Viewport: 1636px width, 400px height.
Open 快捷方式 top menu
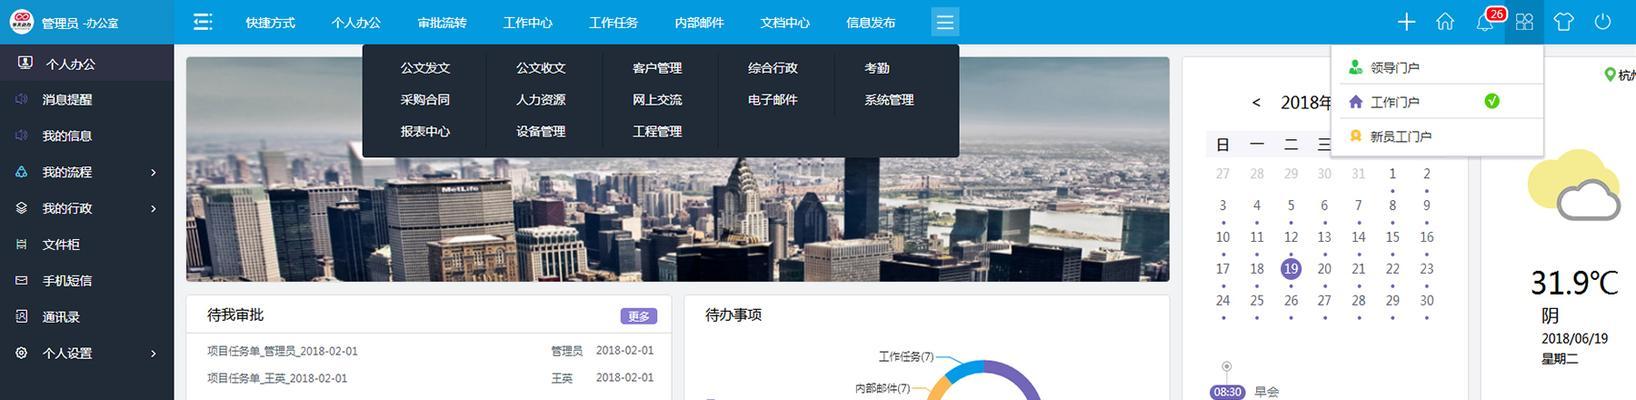(271, 22)
